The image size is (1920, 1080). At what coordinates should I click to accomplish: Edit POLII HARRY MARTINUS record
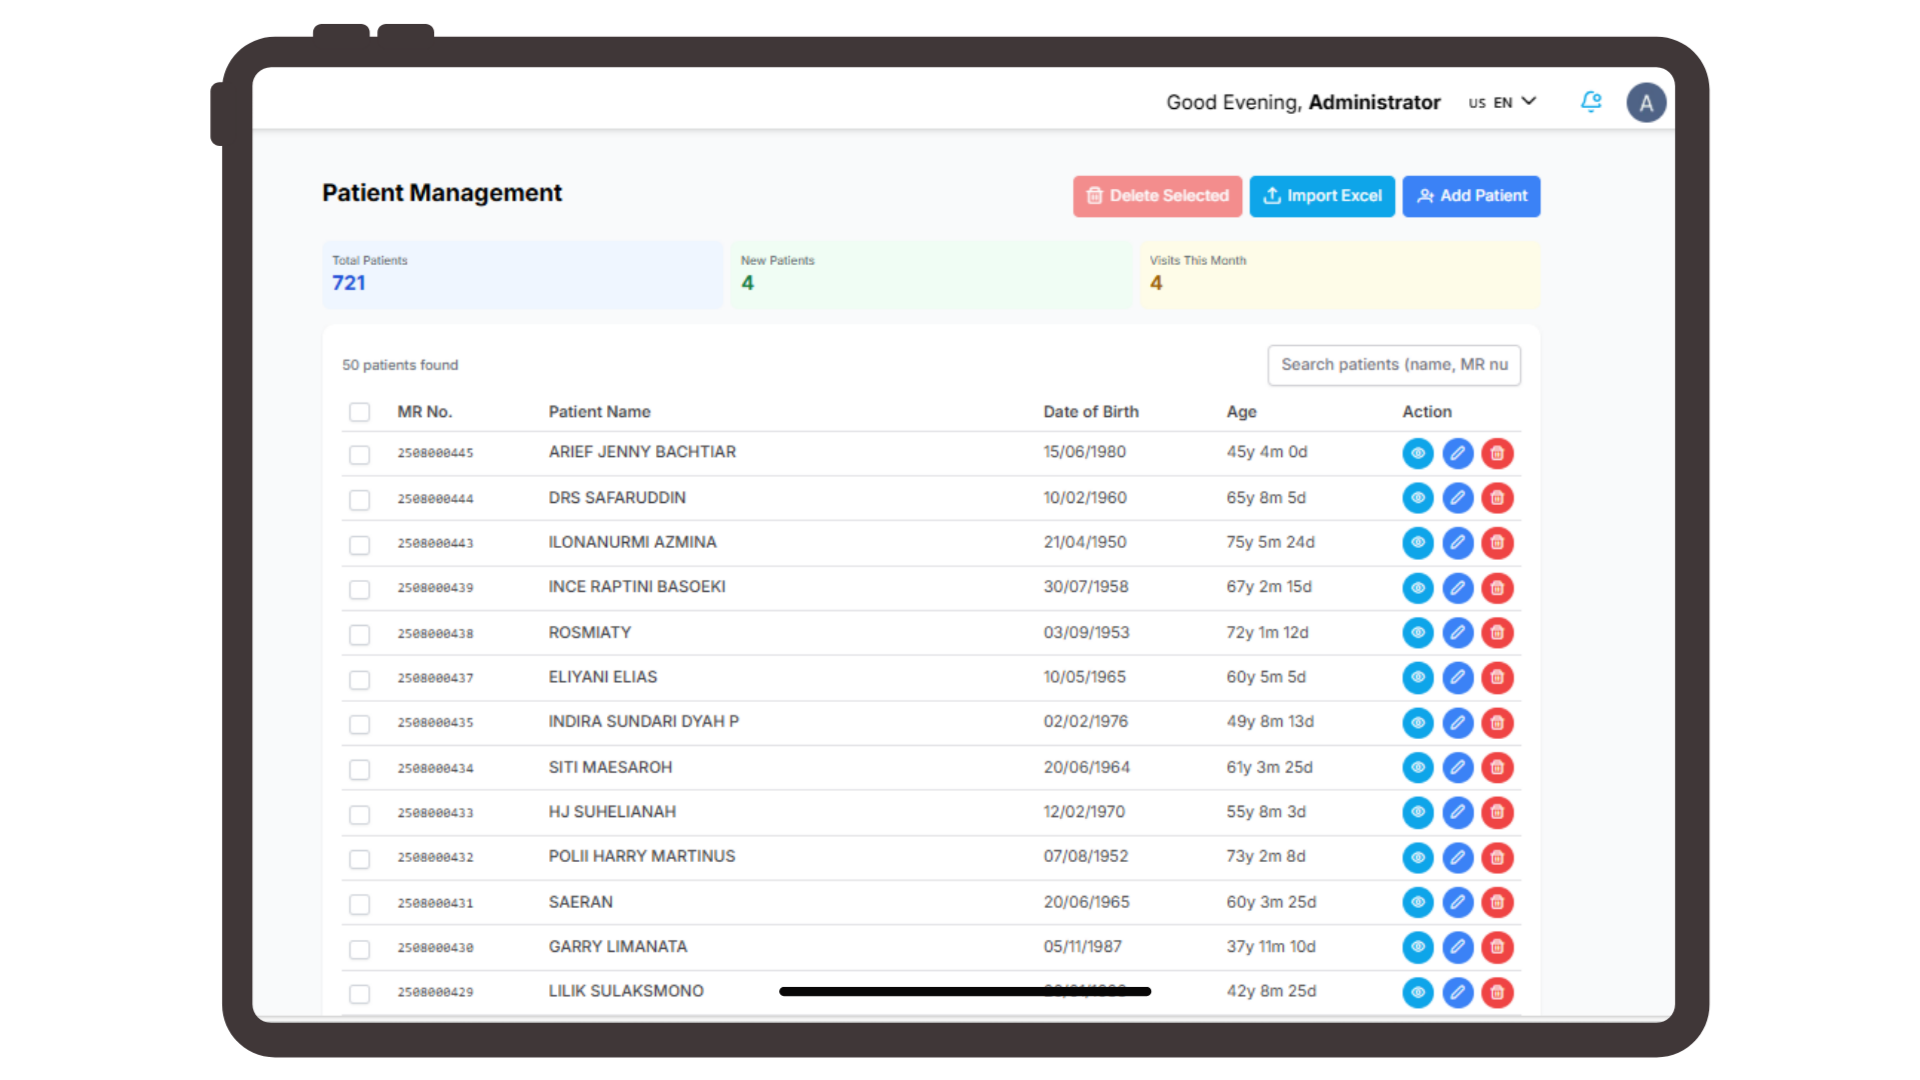1457,858
